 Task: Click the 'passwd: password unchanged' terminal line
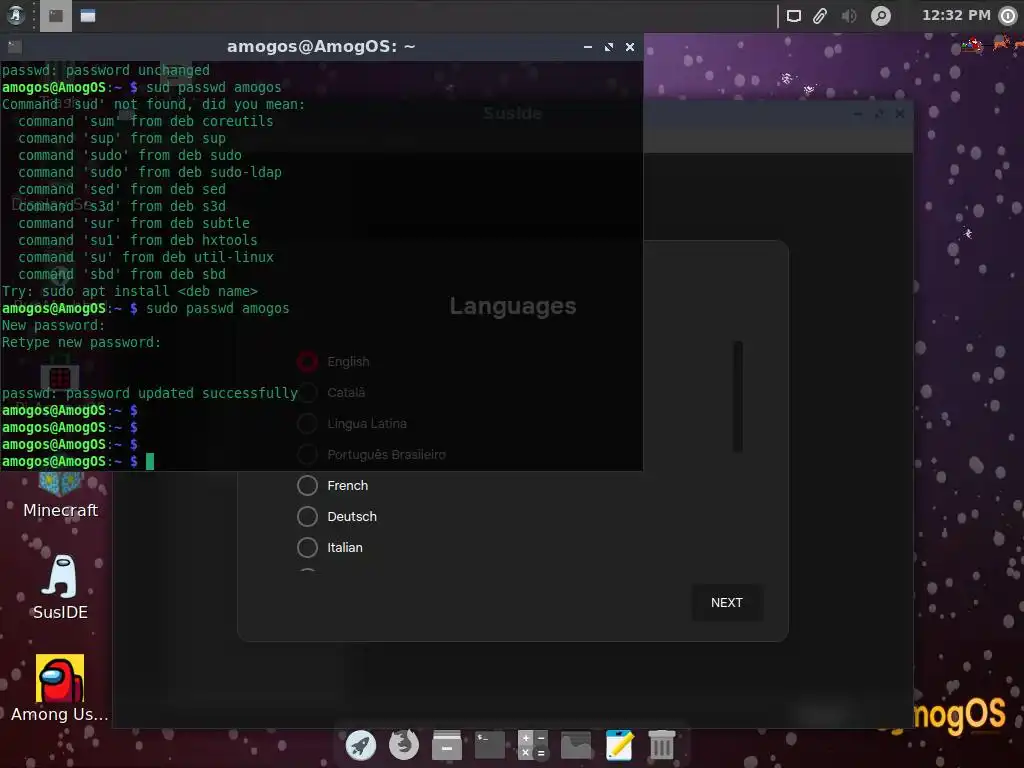coord(106,70)
